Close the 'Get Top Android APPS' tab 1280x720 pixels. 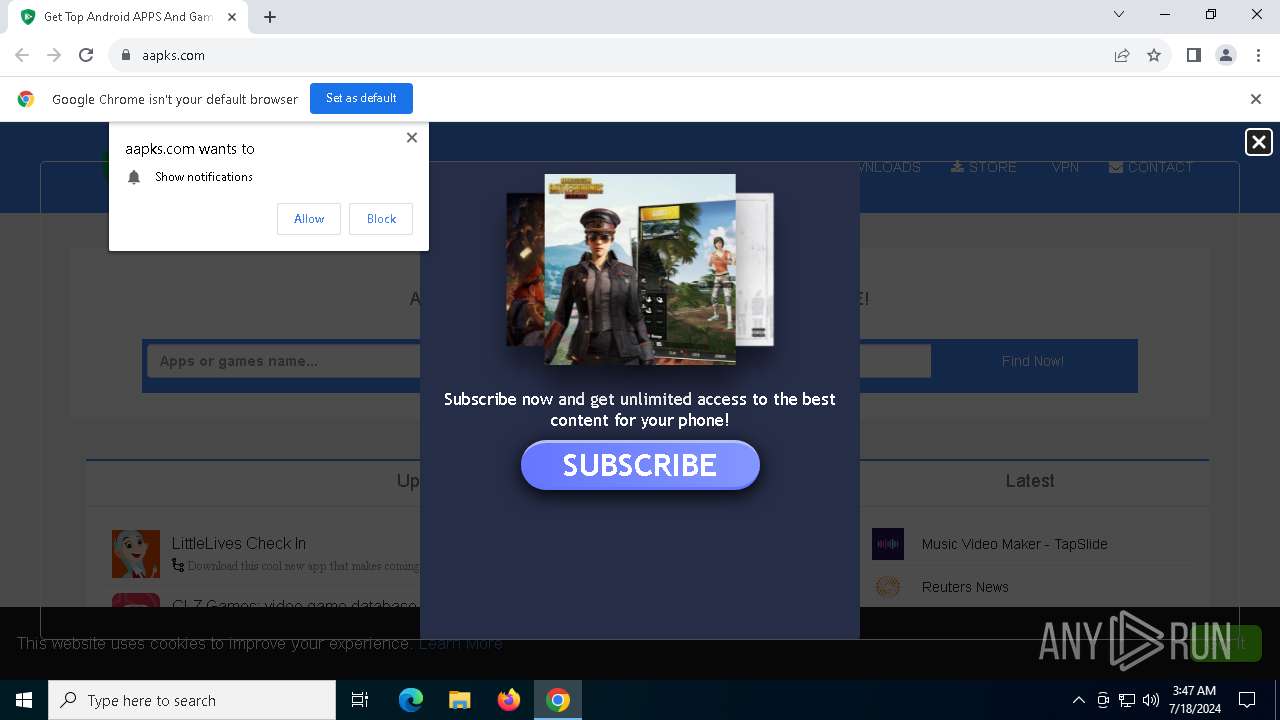232,17
